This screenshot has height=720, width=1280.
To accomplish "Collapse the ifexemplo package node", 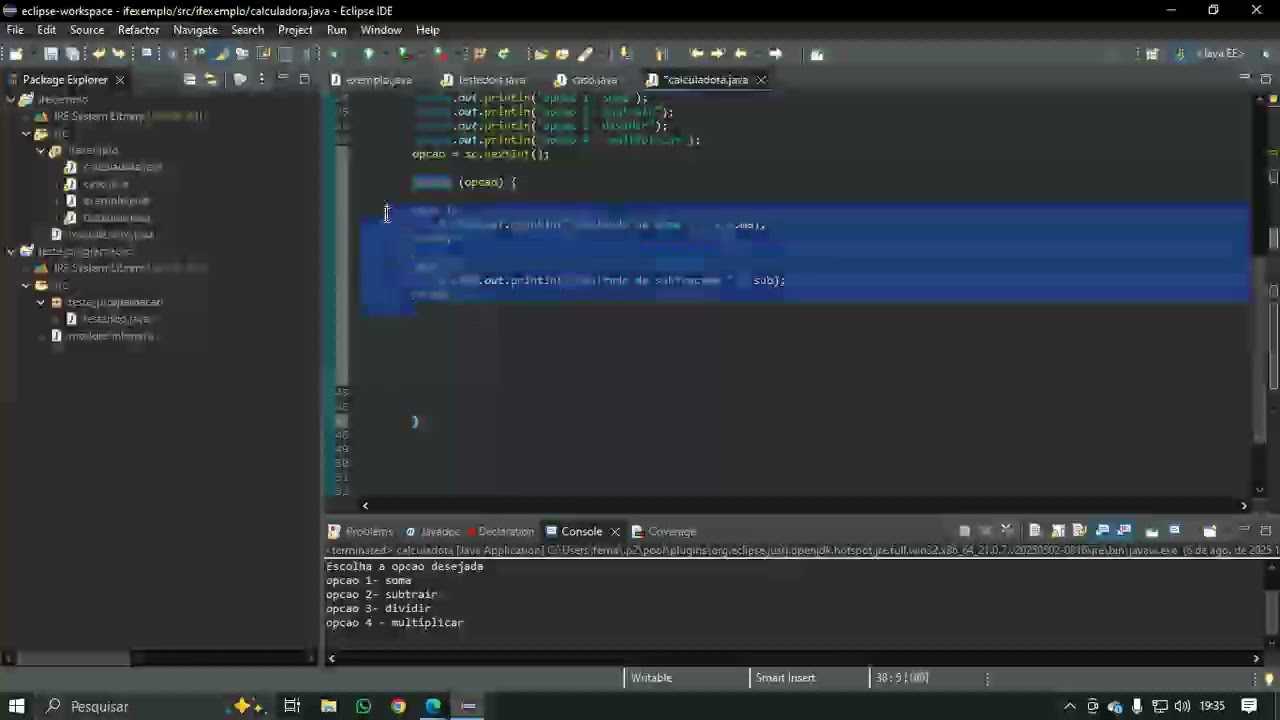I will tap(41, 150).
